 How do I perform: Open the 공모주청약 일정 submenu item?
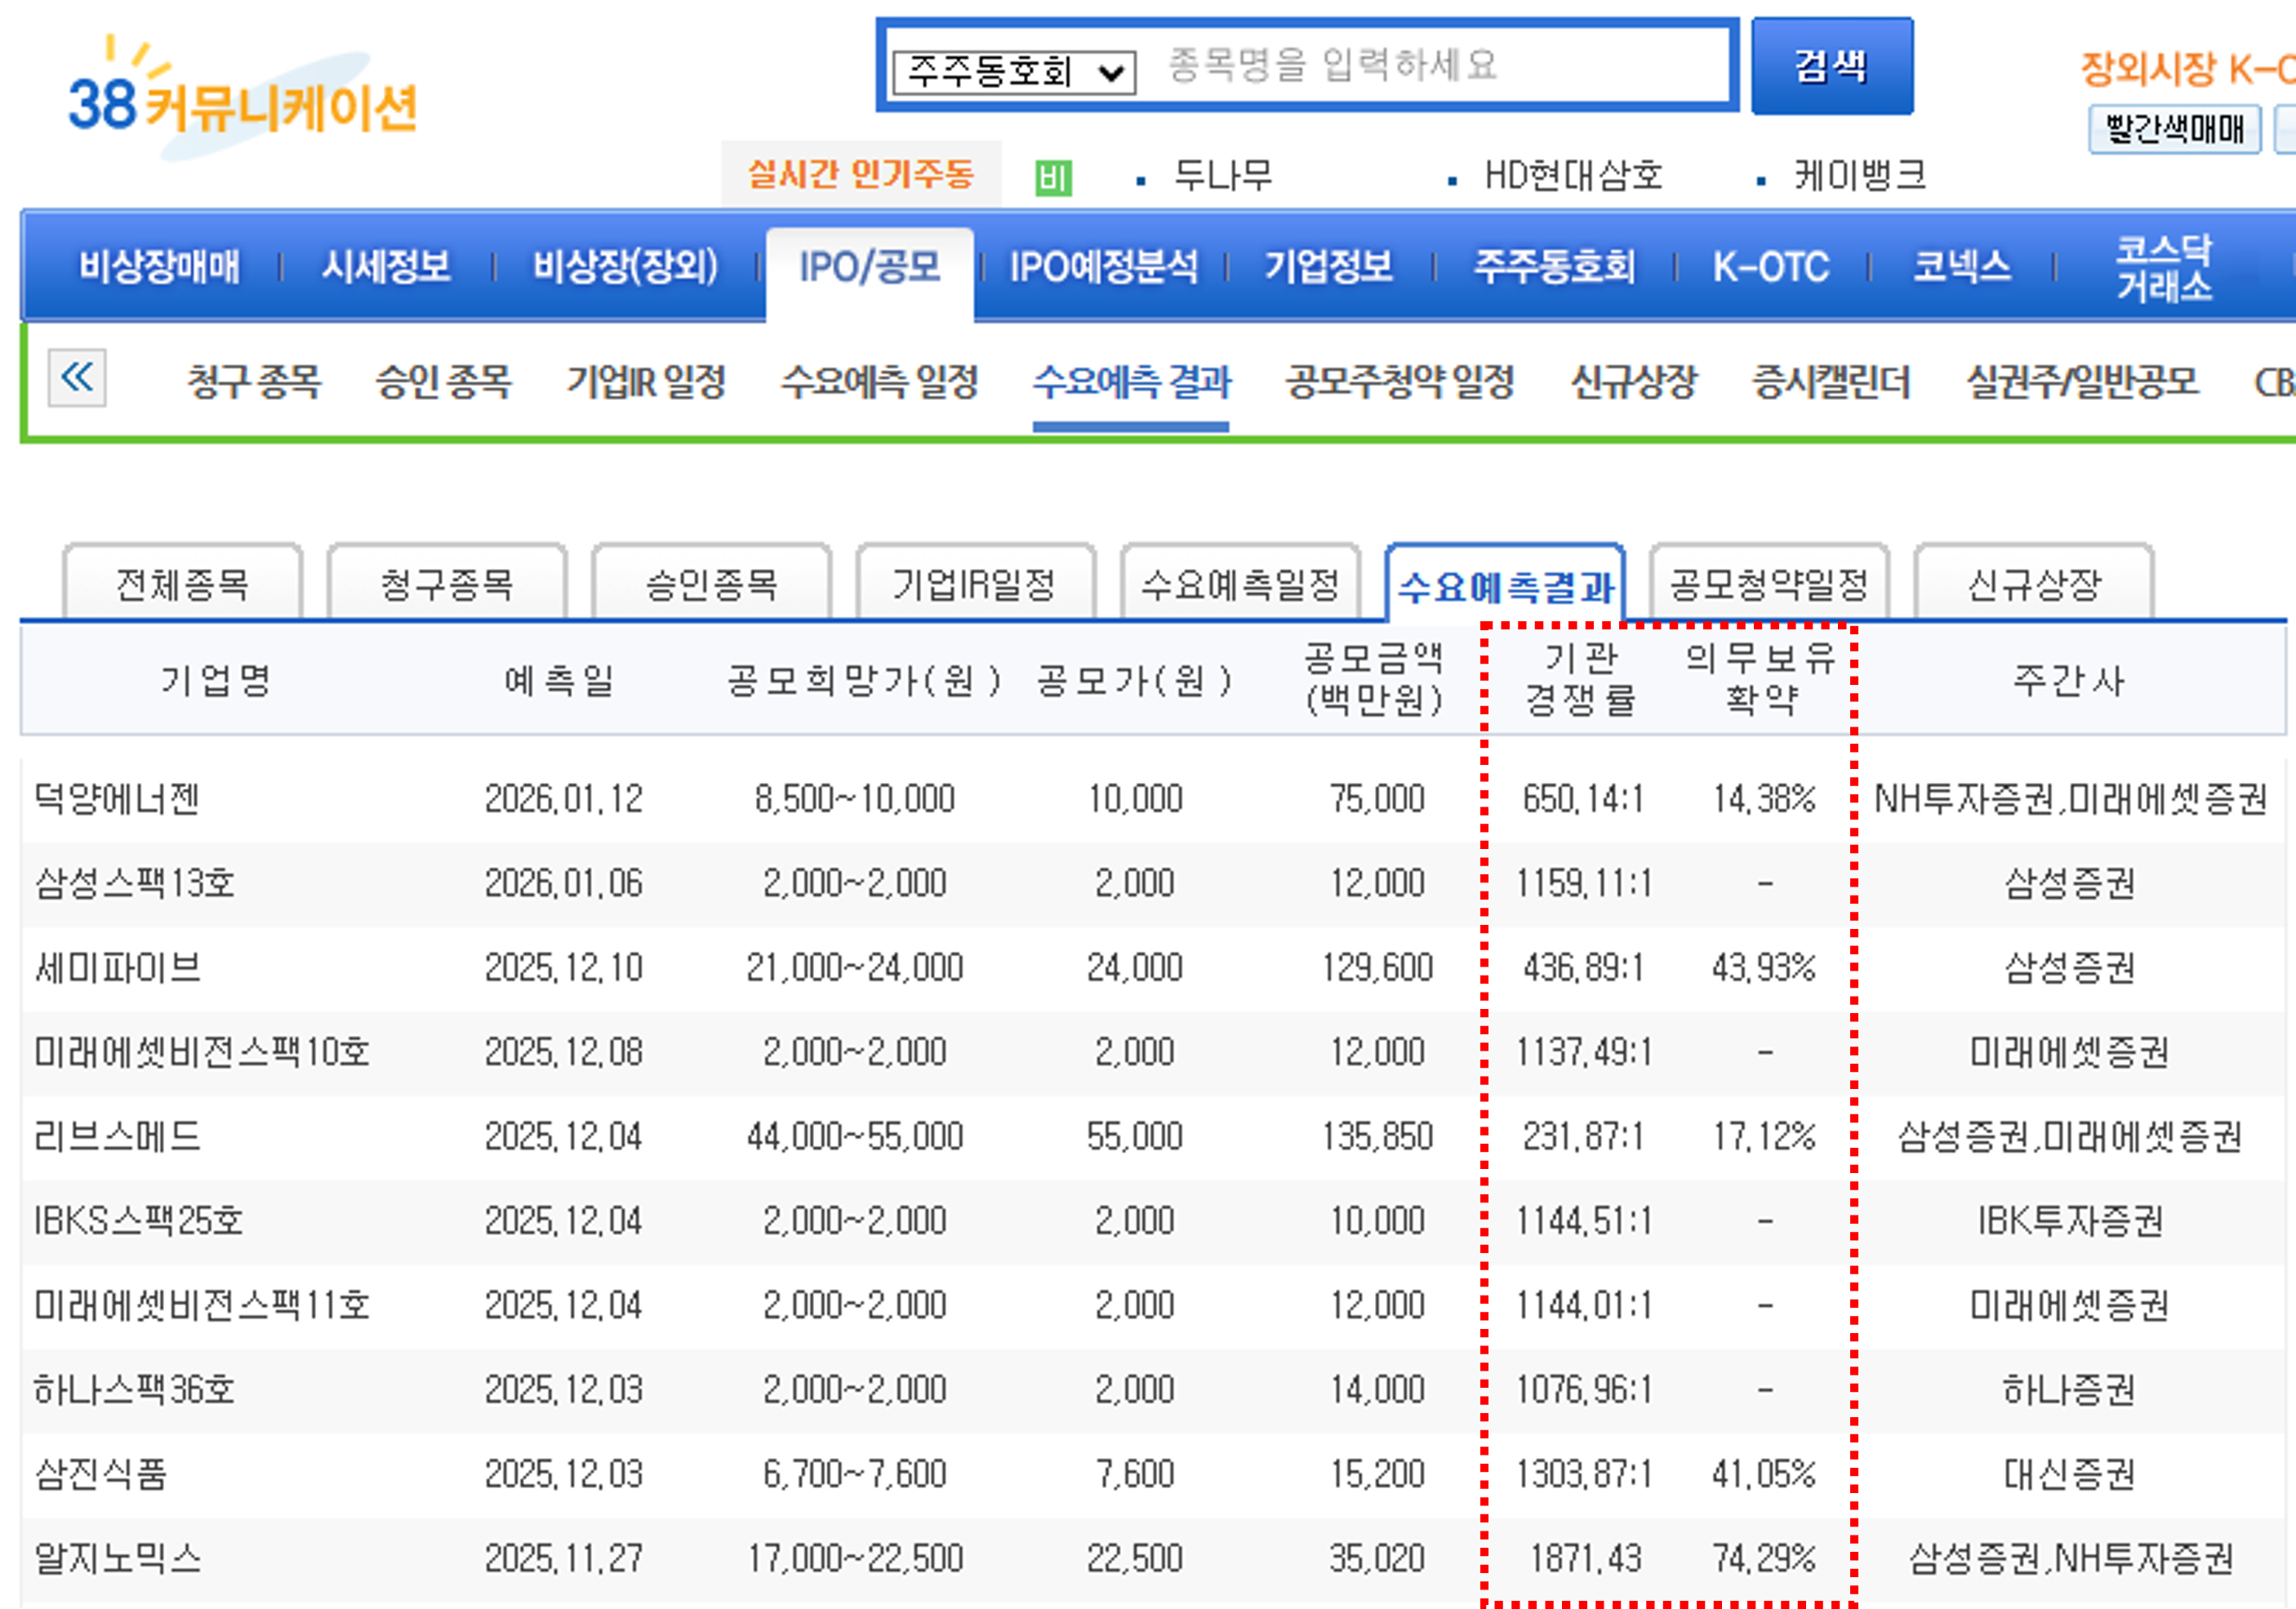click(1399, 381)
